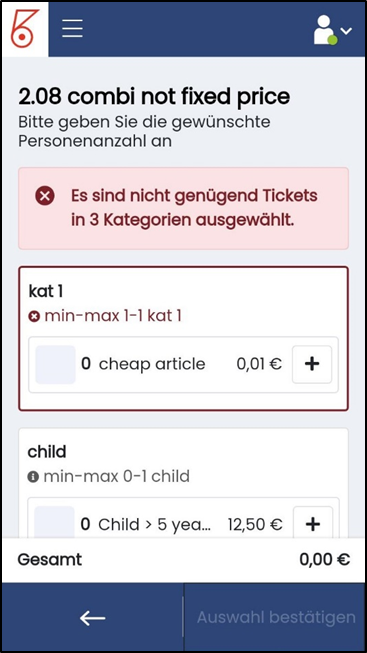The image size is (367, 653).
Task: Click the small error icon beside min-max 1-1 kat 1
Action: tap(34, 317)
